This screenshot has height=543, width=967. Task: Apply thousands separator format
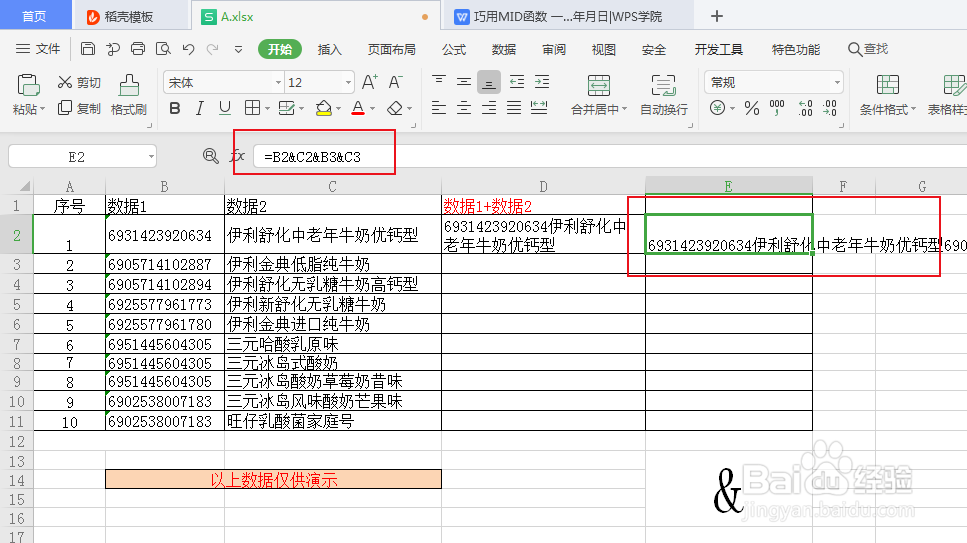(x=777, y=109)
